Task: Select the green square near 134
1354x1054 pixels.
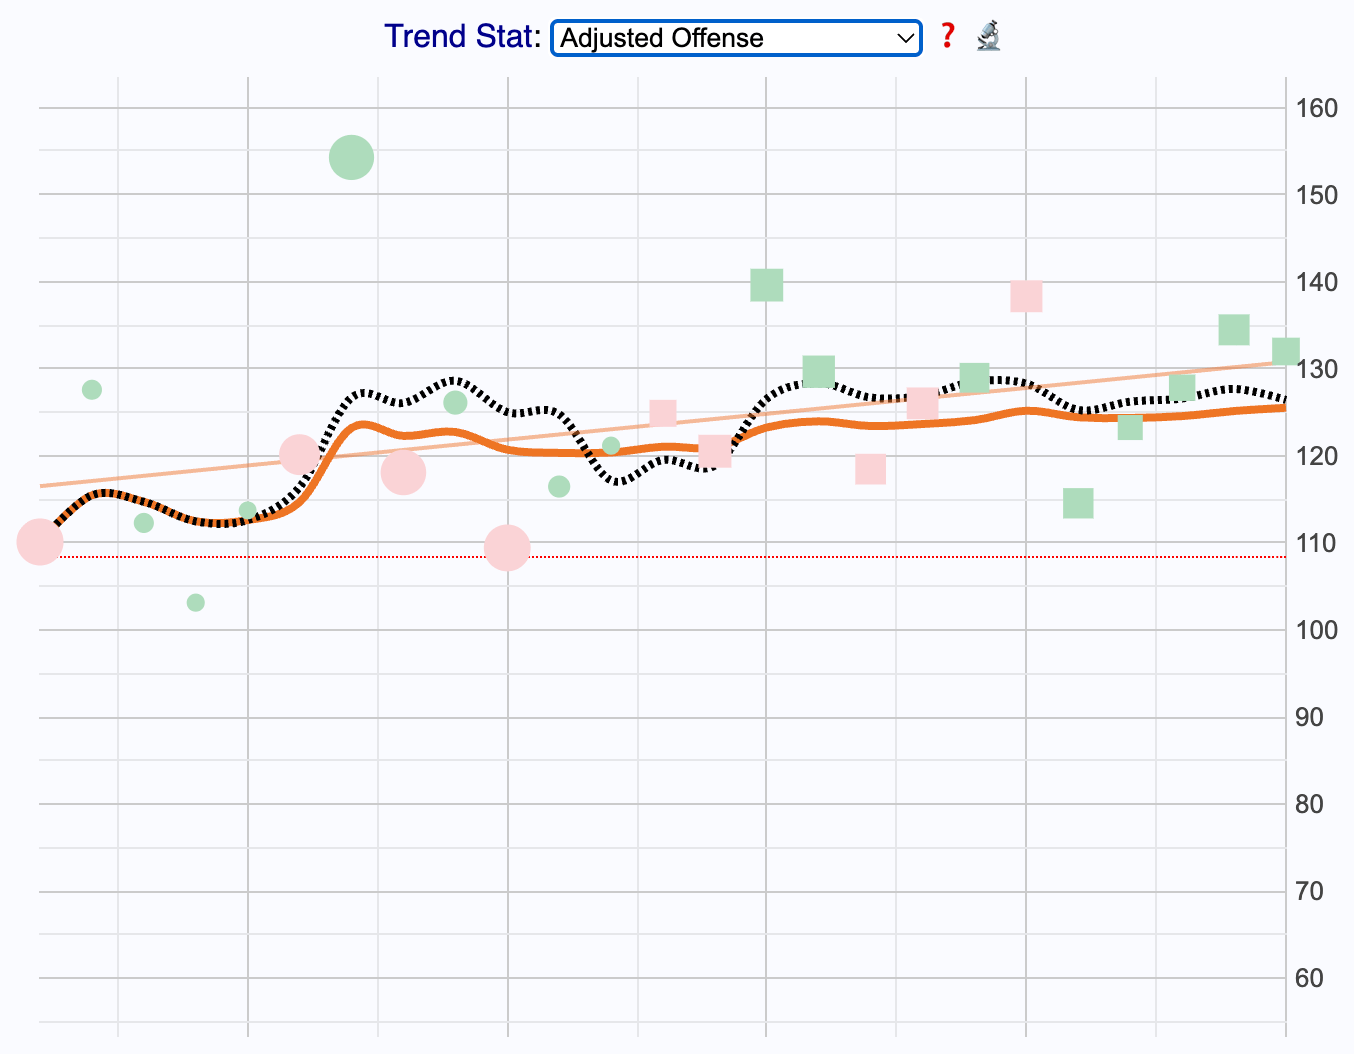Action: click(1234, 329)
